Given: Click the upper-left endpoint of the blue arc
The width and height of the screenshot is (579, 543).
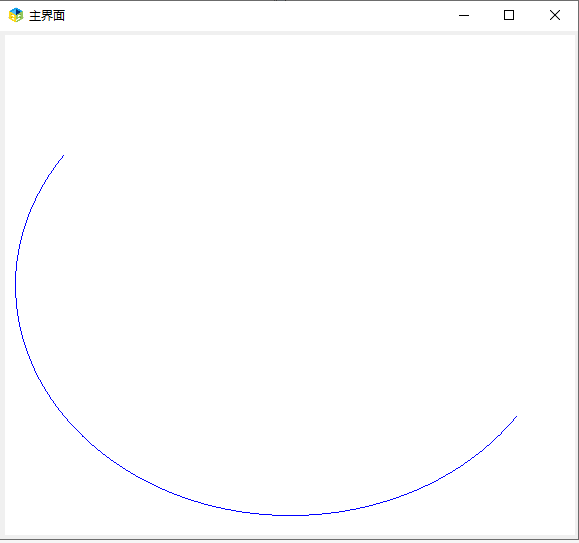Looking at the screenshot, I should [64, 156].
